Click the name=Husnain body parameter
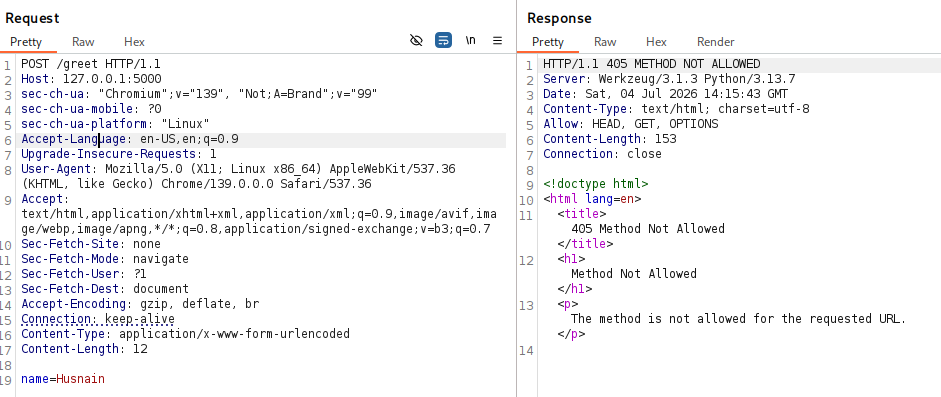This screenshot has height=397, width=941. pyautogui.click(x=63, y=379)
